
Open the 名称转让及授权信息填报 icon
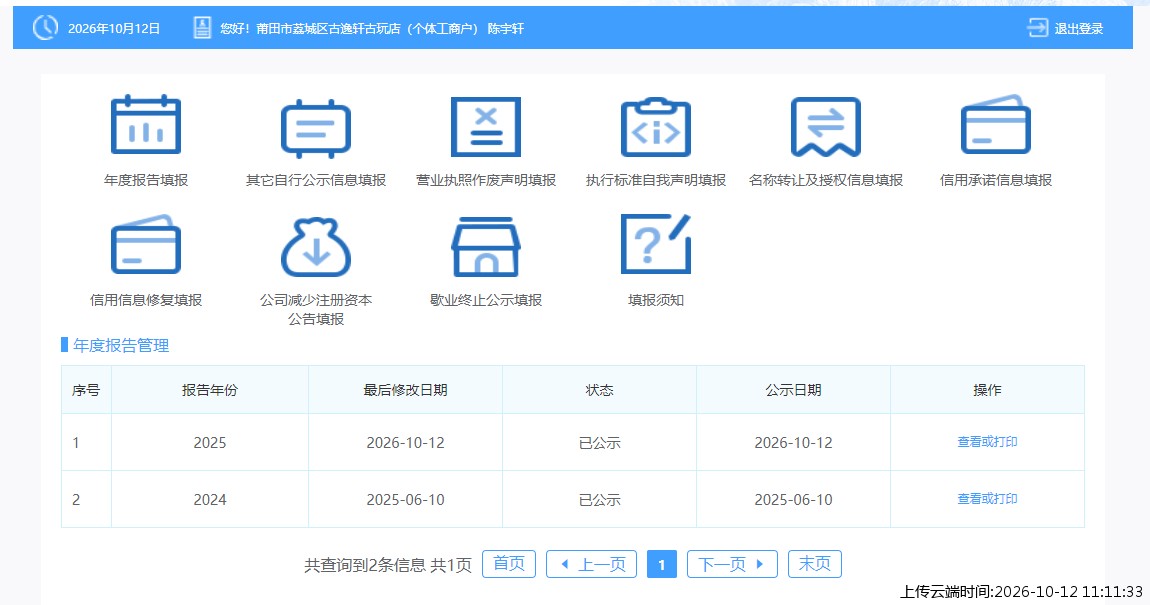coord(826,127)
